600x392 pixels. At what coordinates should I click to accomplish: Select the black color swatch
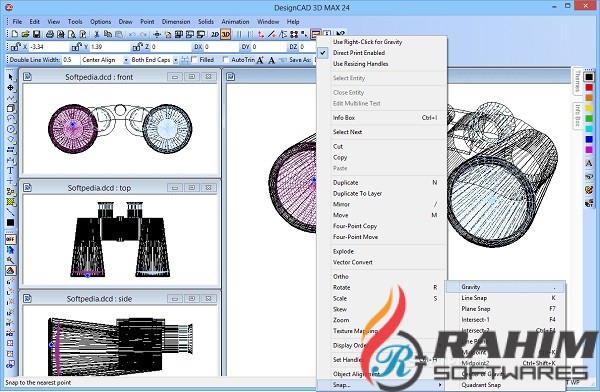pyautogui.click(x=589, y=77)
